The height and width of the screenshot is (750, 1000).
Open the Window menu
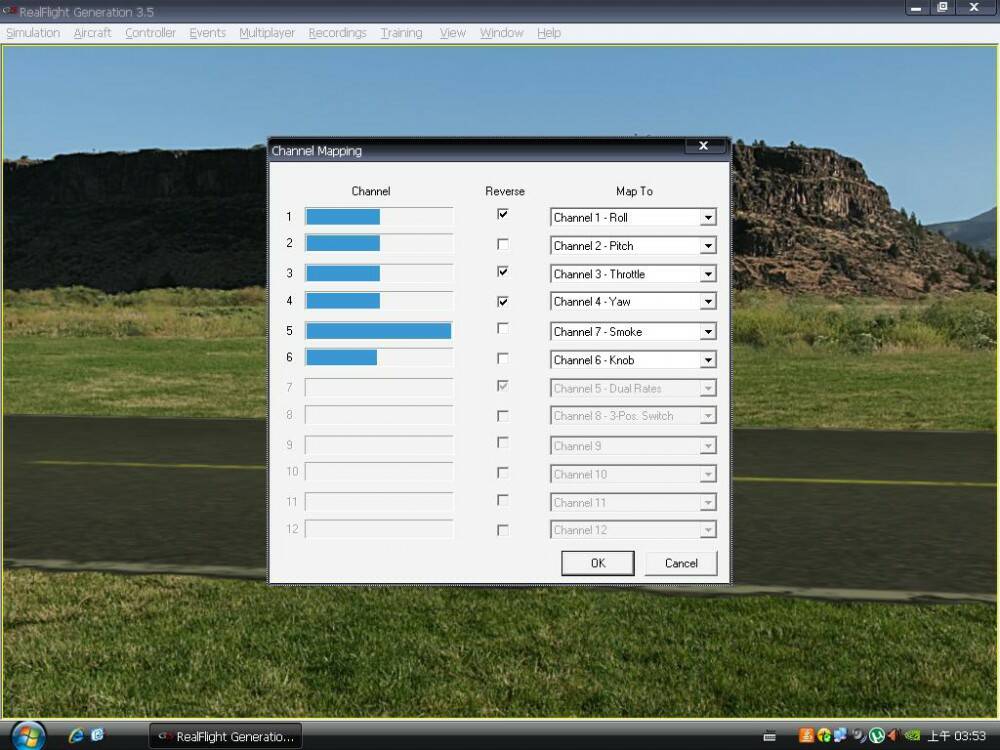click(501, 33)
